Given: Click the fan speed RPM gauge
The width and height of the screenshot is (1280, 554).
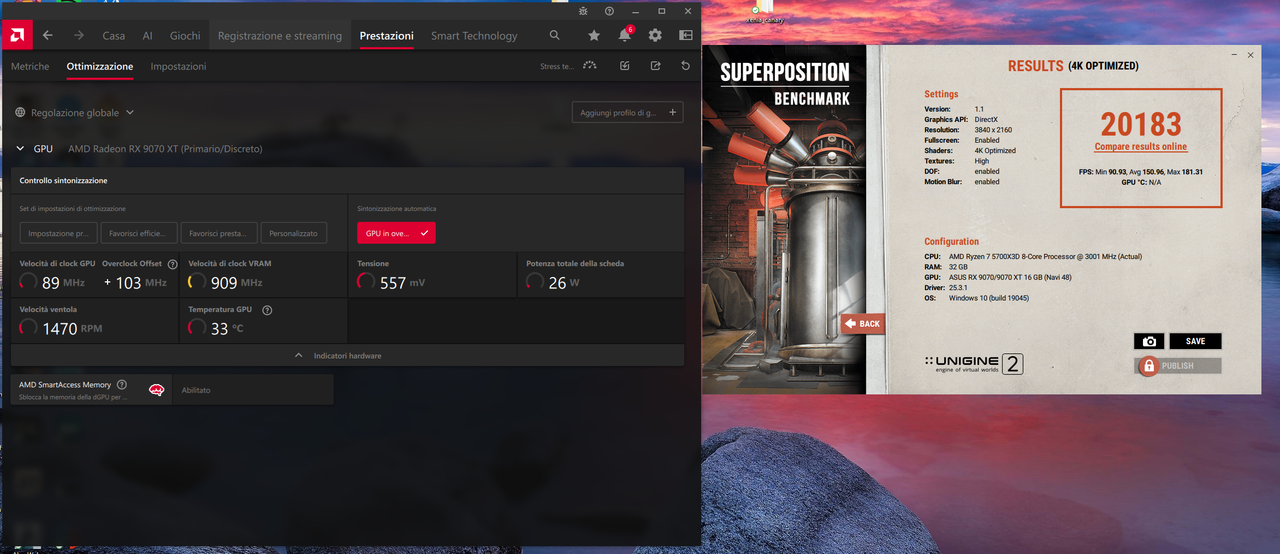Looking at the screenshot, I should [x=29, y=327].
